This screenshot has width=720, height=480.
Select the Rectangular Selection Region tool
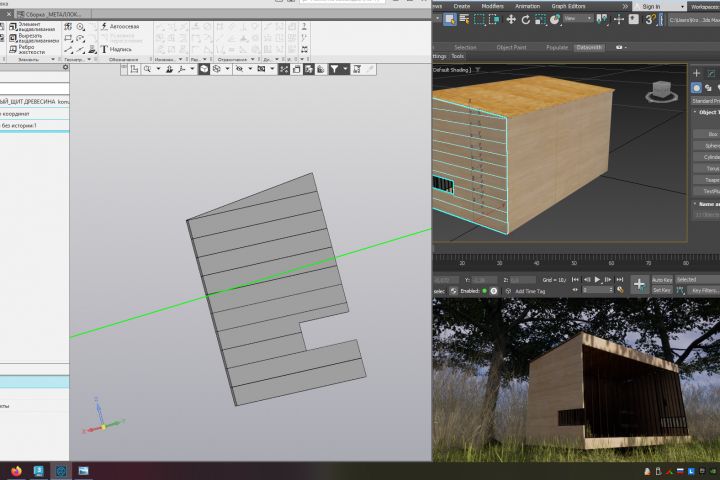click(479, 19)
